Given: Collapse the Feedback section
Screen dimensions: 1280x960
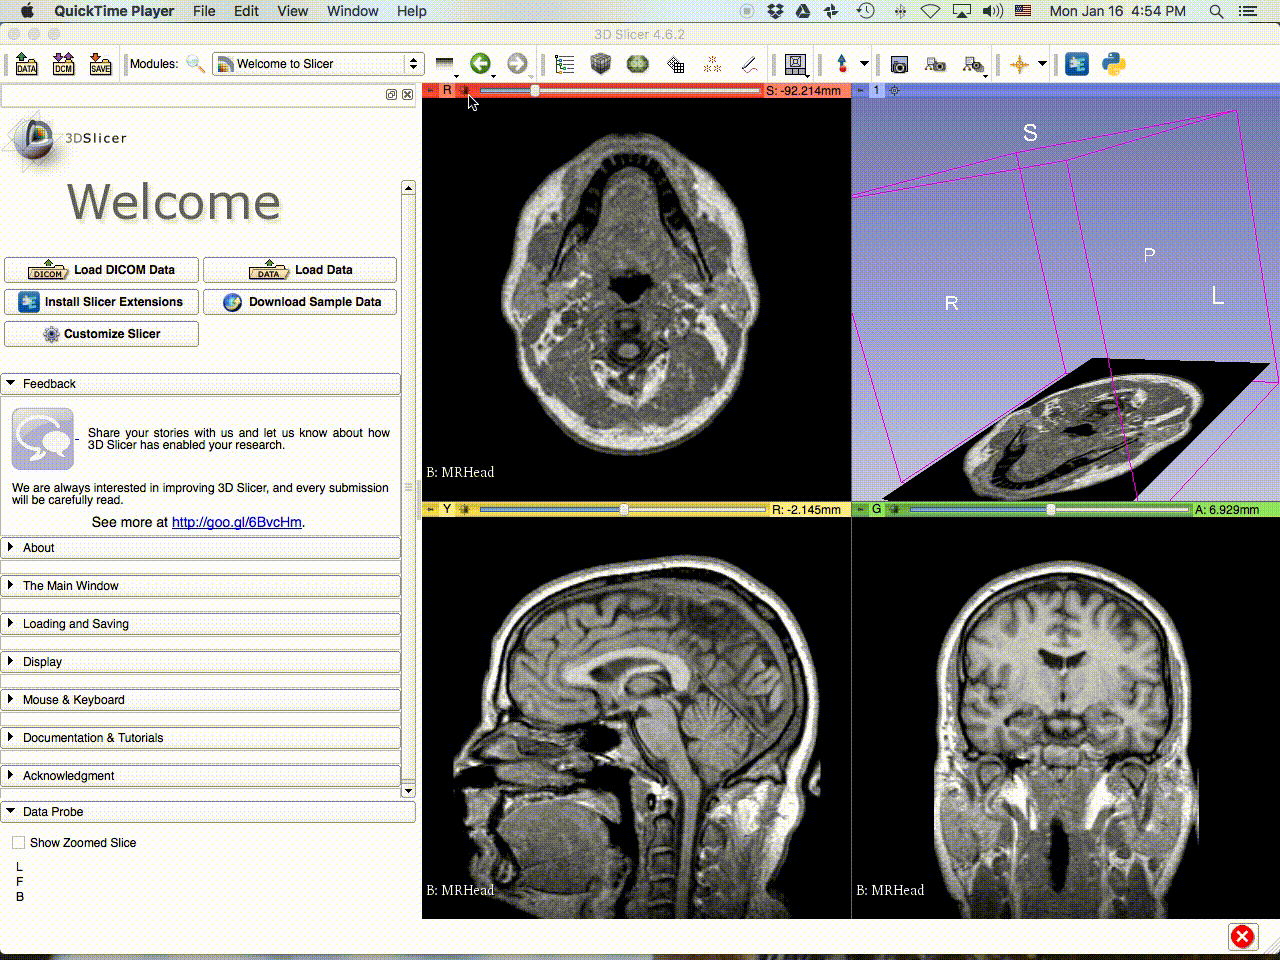Looking at the screenshot, I should (201, 384).
